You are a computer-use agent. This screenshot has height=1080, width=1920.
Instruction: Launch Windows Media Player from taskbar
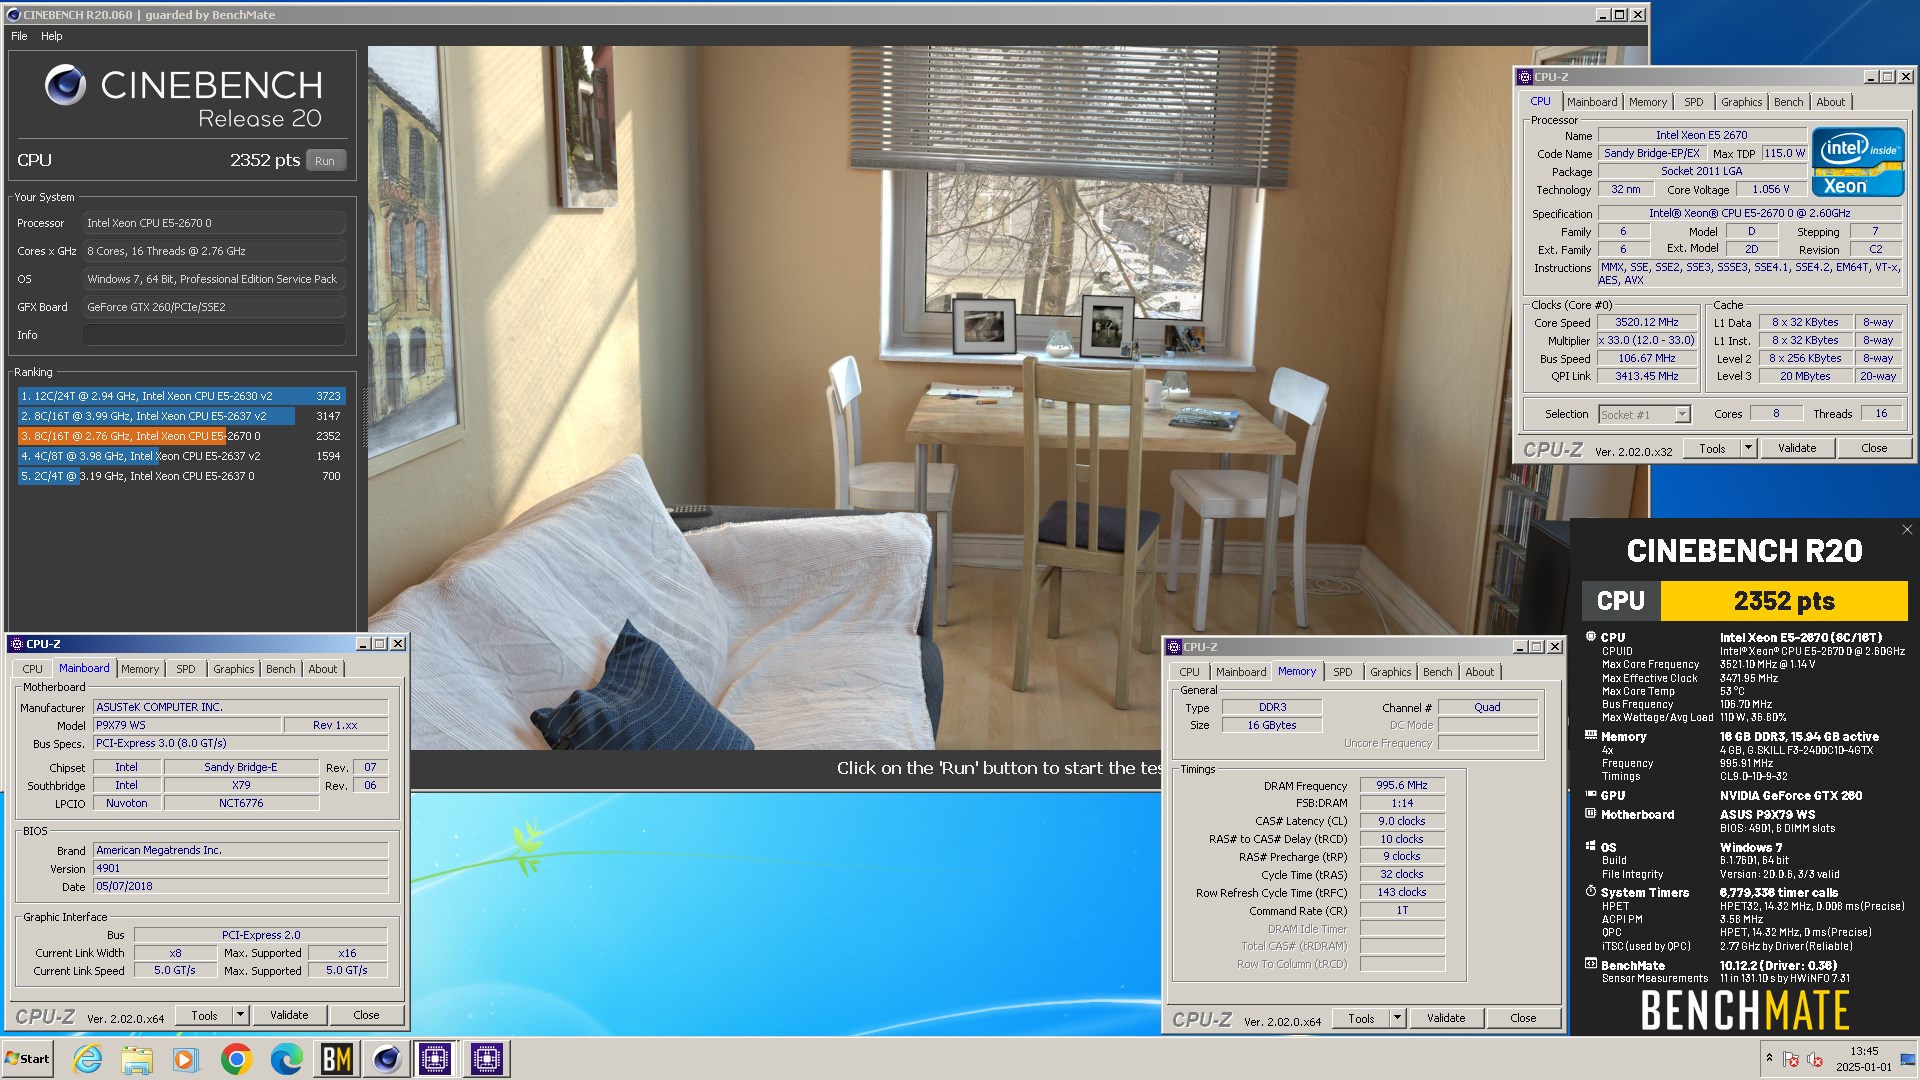click(x=186, y=1059)
